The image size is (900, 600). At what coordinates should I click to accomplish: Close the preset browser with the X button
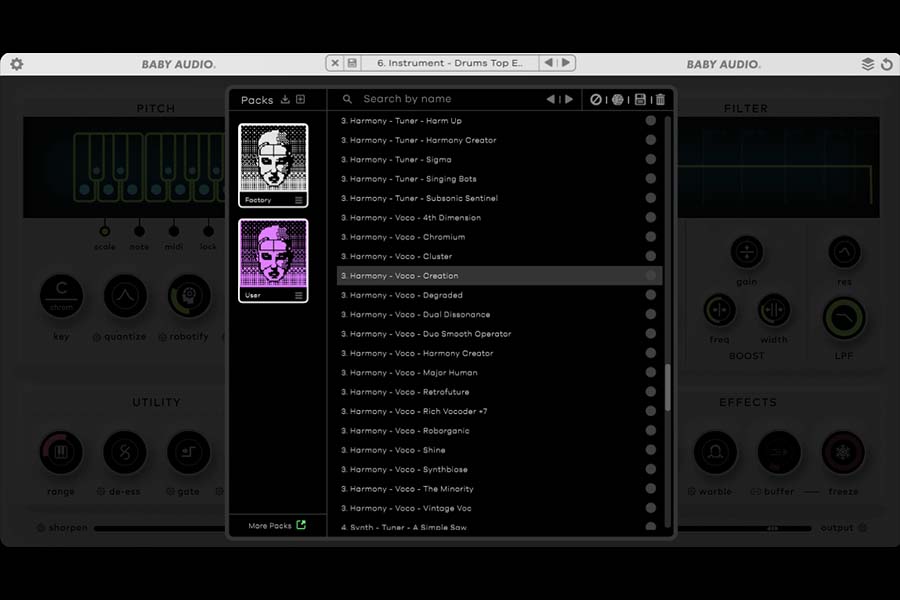click(x=335, y=63)
